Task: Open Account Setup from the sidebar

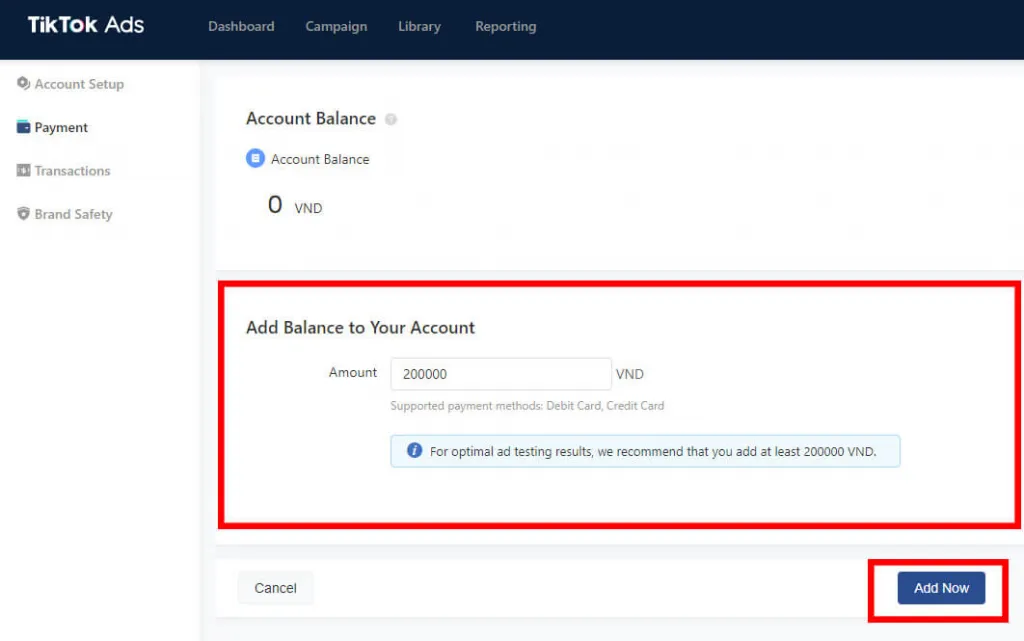Action: pyautogui.click(x=79, y=84)
